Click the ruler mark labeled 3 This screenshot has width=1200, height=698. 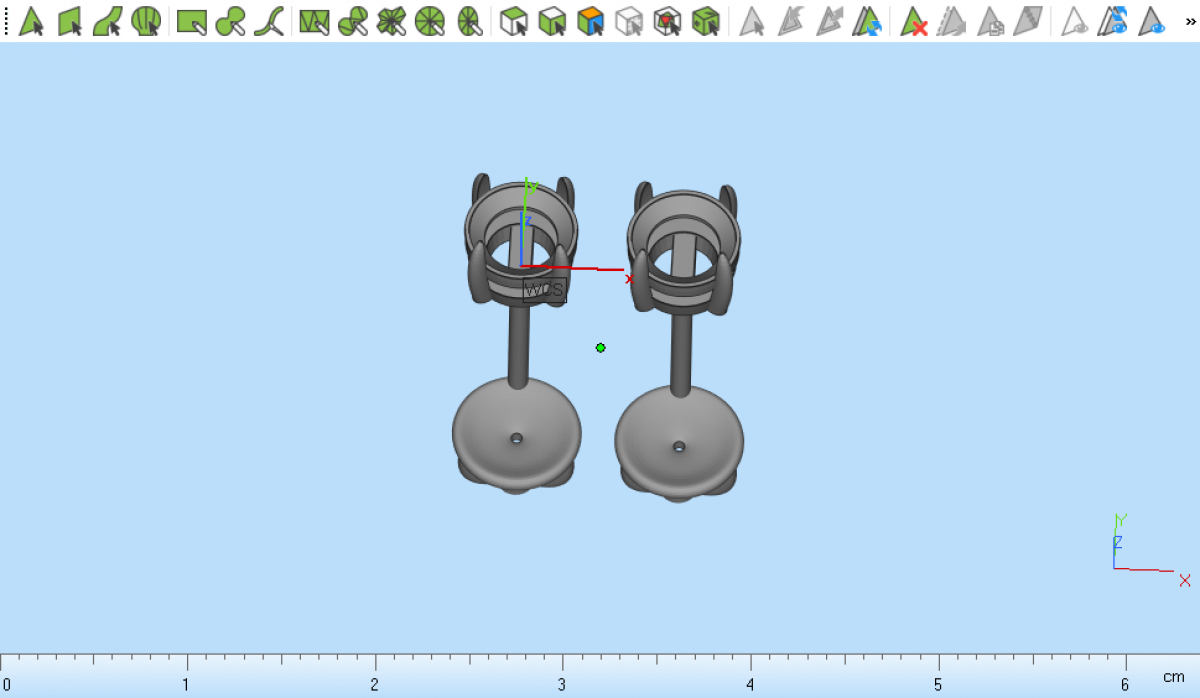coord(562,685)
